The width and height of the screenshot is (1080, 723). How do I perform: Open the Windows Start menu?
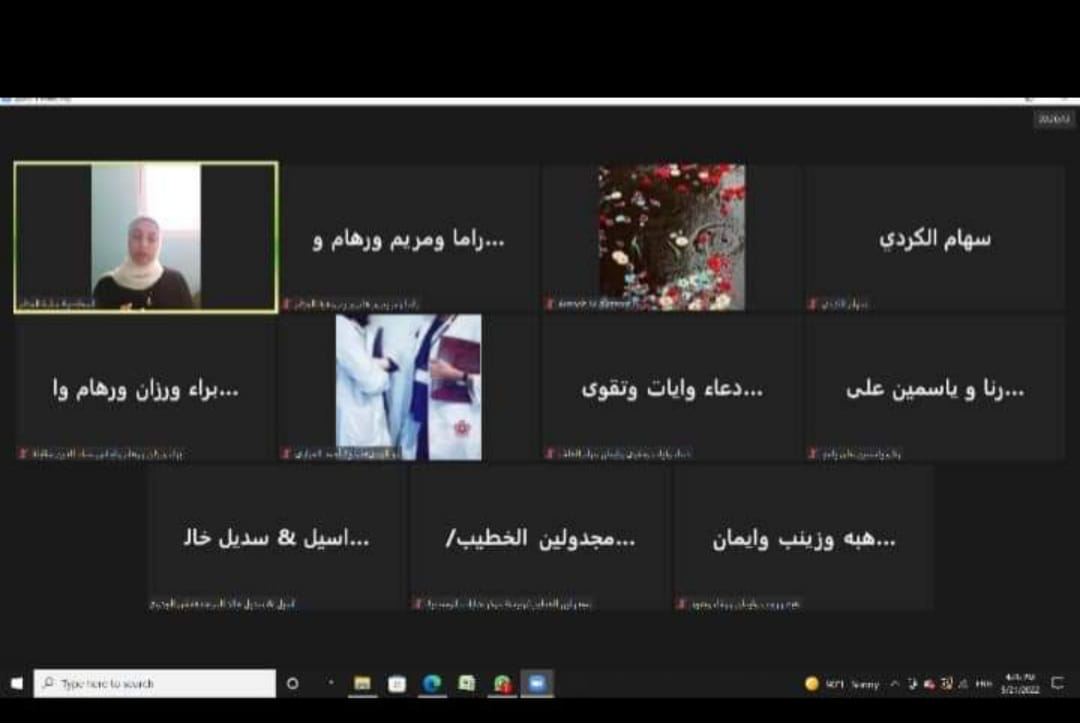point(16,684)
